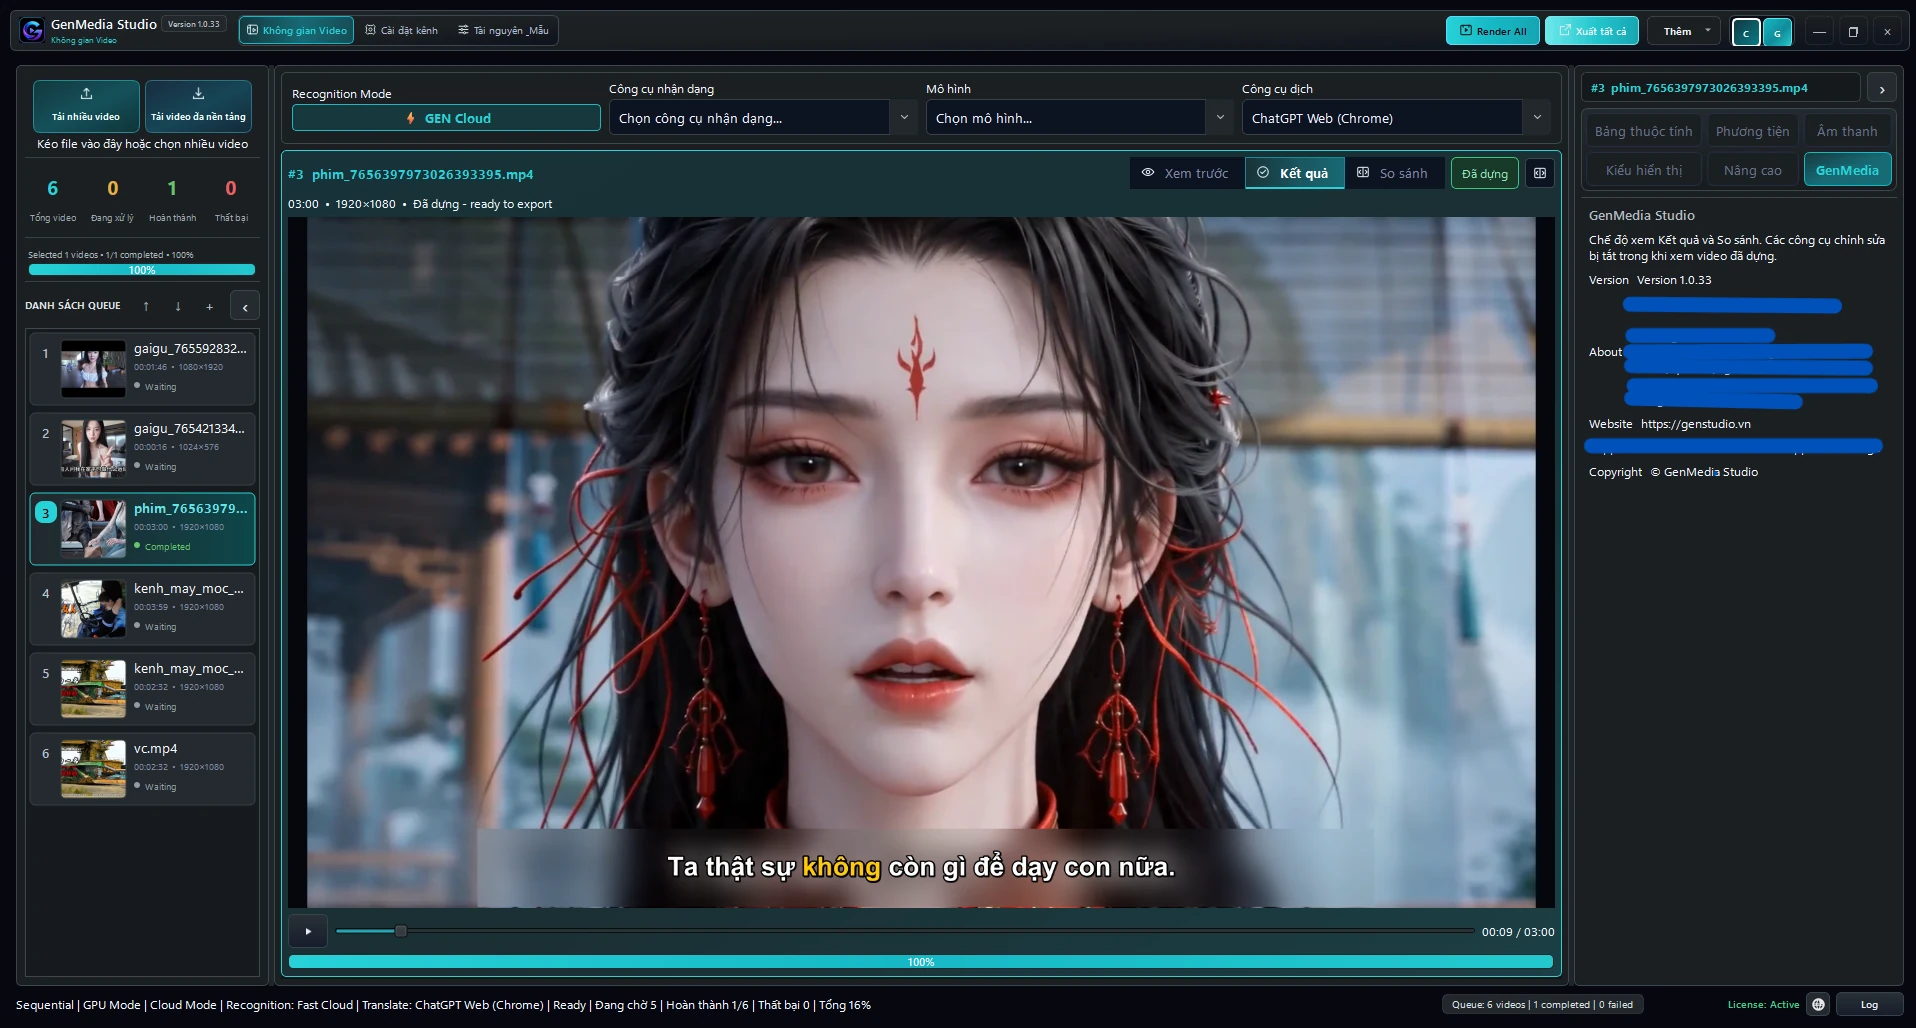1916x1028 pixels.
Task: Move queue item down with the down arrow
Action: point(178,306)
